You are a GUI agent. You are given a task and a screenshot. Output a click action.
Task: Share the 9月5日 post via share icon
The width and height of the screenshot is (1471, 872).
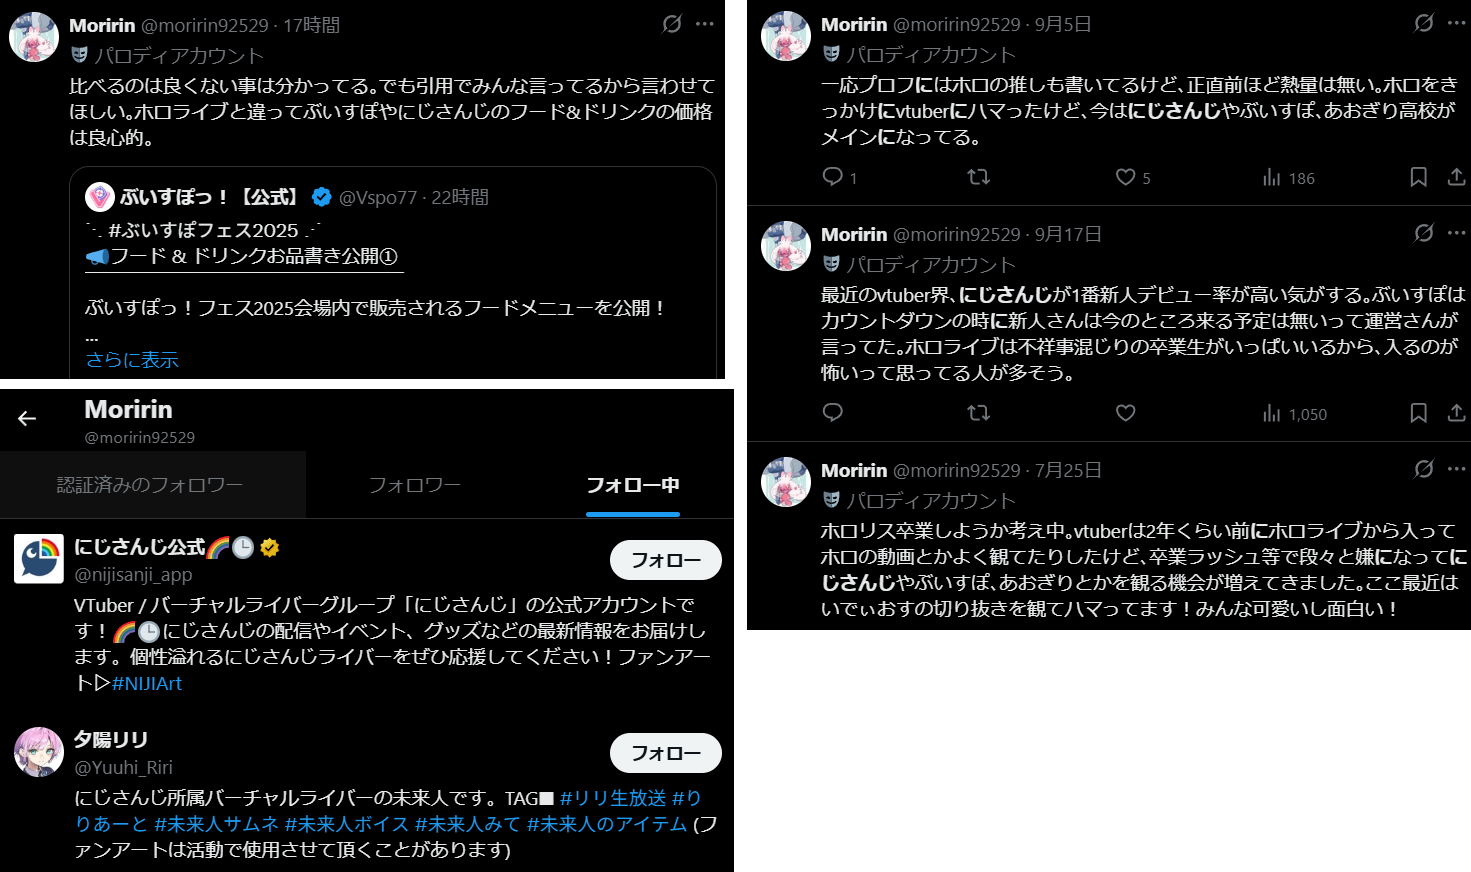[x=1456, y=177]
